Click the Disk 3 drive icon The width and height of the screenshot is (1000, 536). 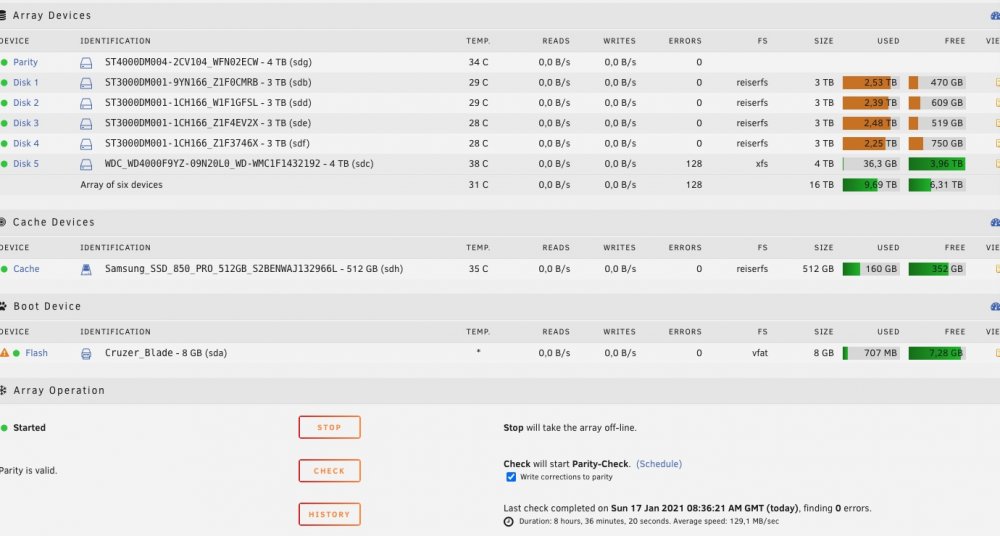tap(86, 124)
